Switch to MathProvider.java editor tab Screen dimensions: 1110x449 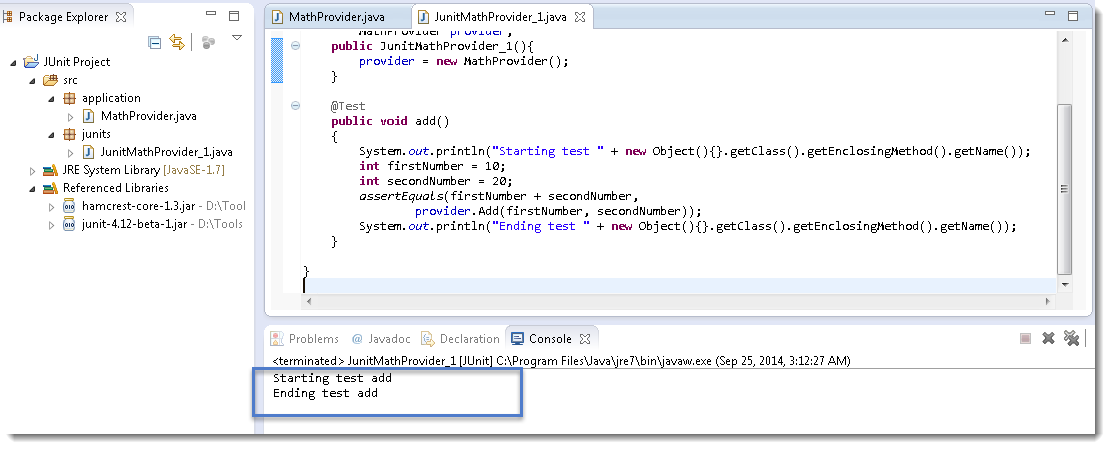point(335,18)
